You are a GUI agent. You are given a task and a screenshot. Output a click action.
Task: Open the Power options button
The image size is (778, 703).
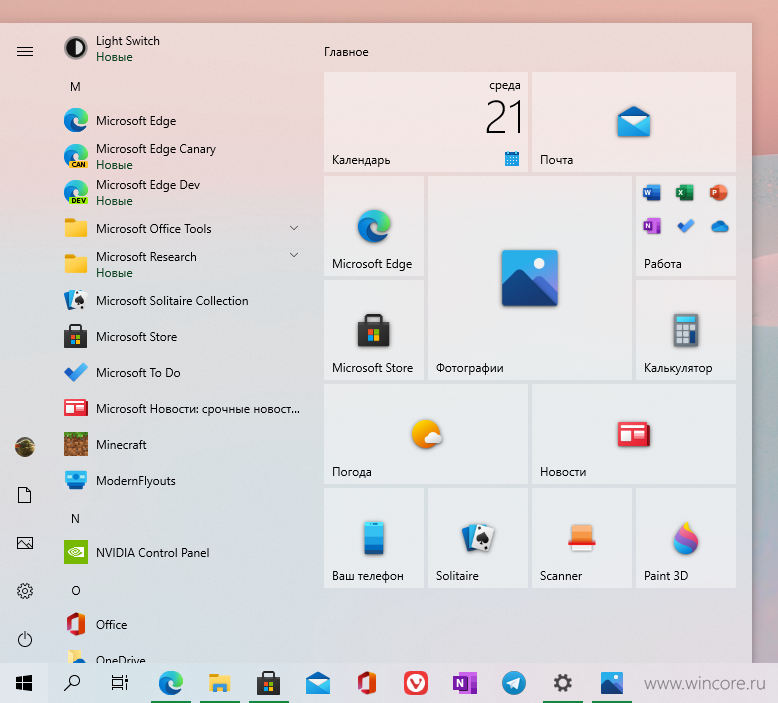coord(25,639)
